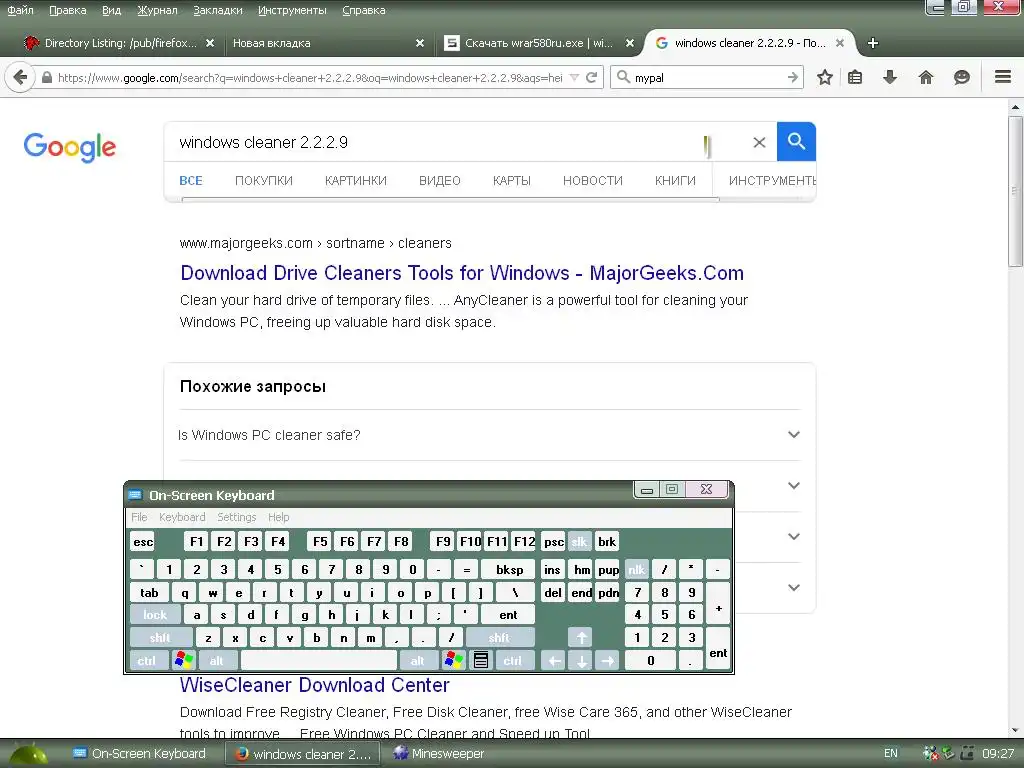Toggle the left alt key
Image resolution: width=1024 pixels, height=768 pixels.
(217, 660)
